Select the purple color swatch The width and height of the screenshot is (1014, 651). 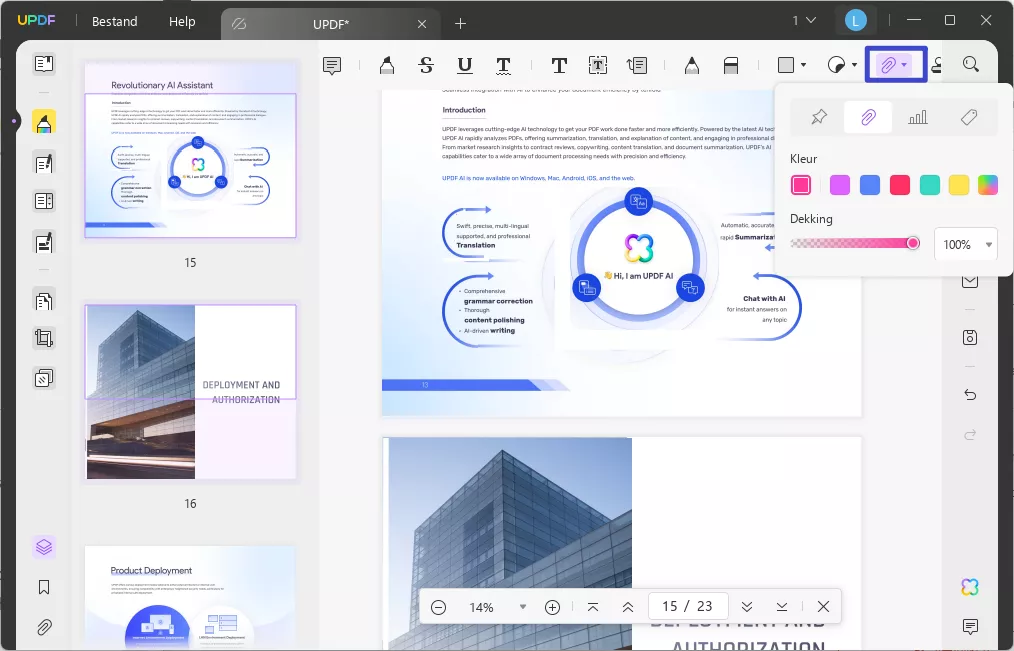click(x=839, y=185)
